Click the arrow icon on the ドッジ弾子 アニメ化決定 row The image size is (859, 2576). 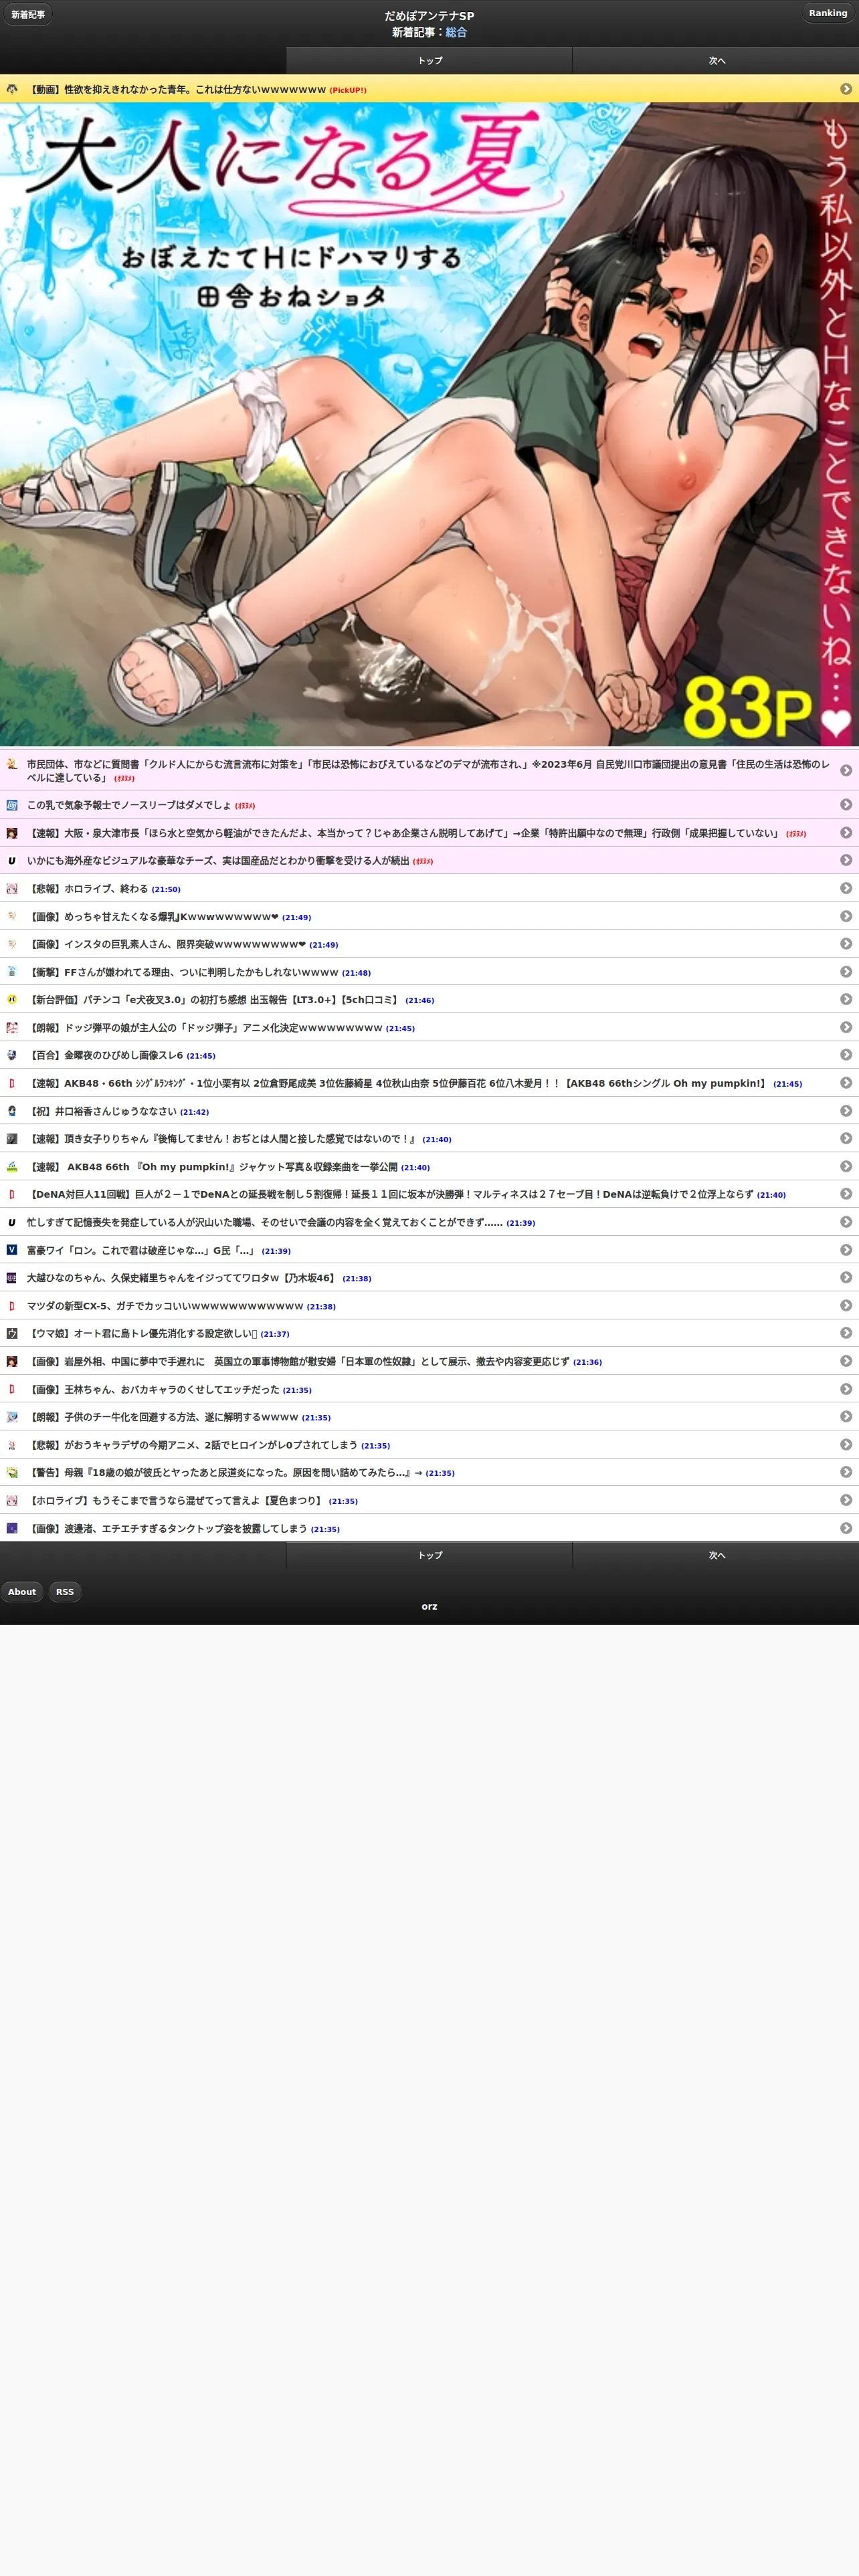click(846, 1027)
